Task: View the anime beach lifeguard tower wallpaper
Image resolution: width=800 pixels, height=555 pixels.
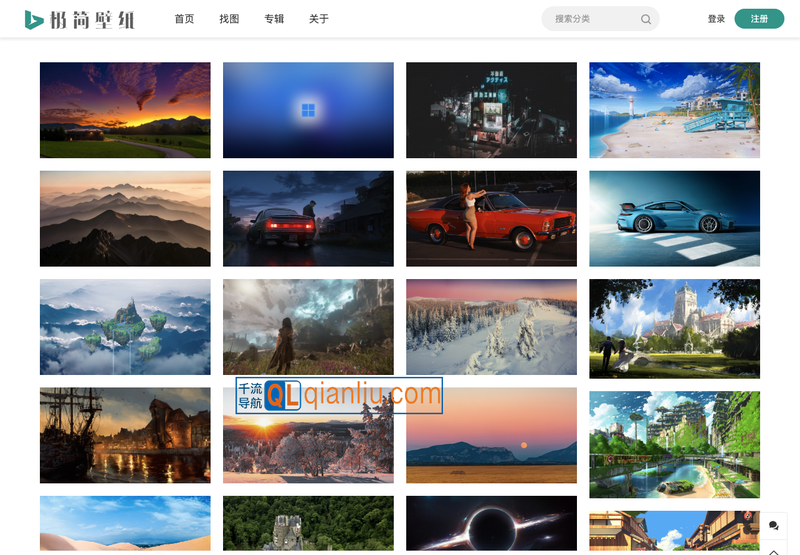Action: click(x=674, y=110)
